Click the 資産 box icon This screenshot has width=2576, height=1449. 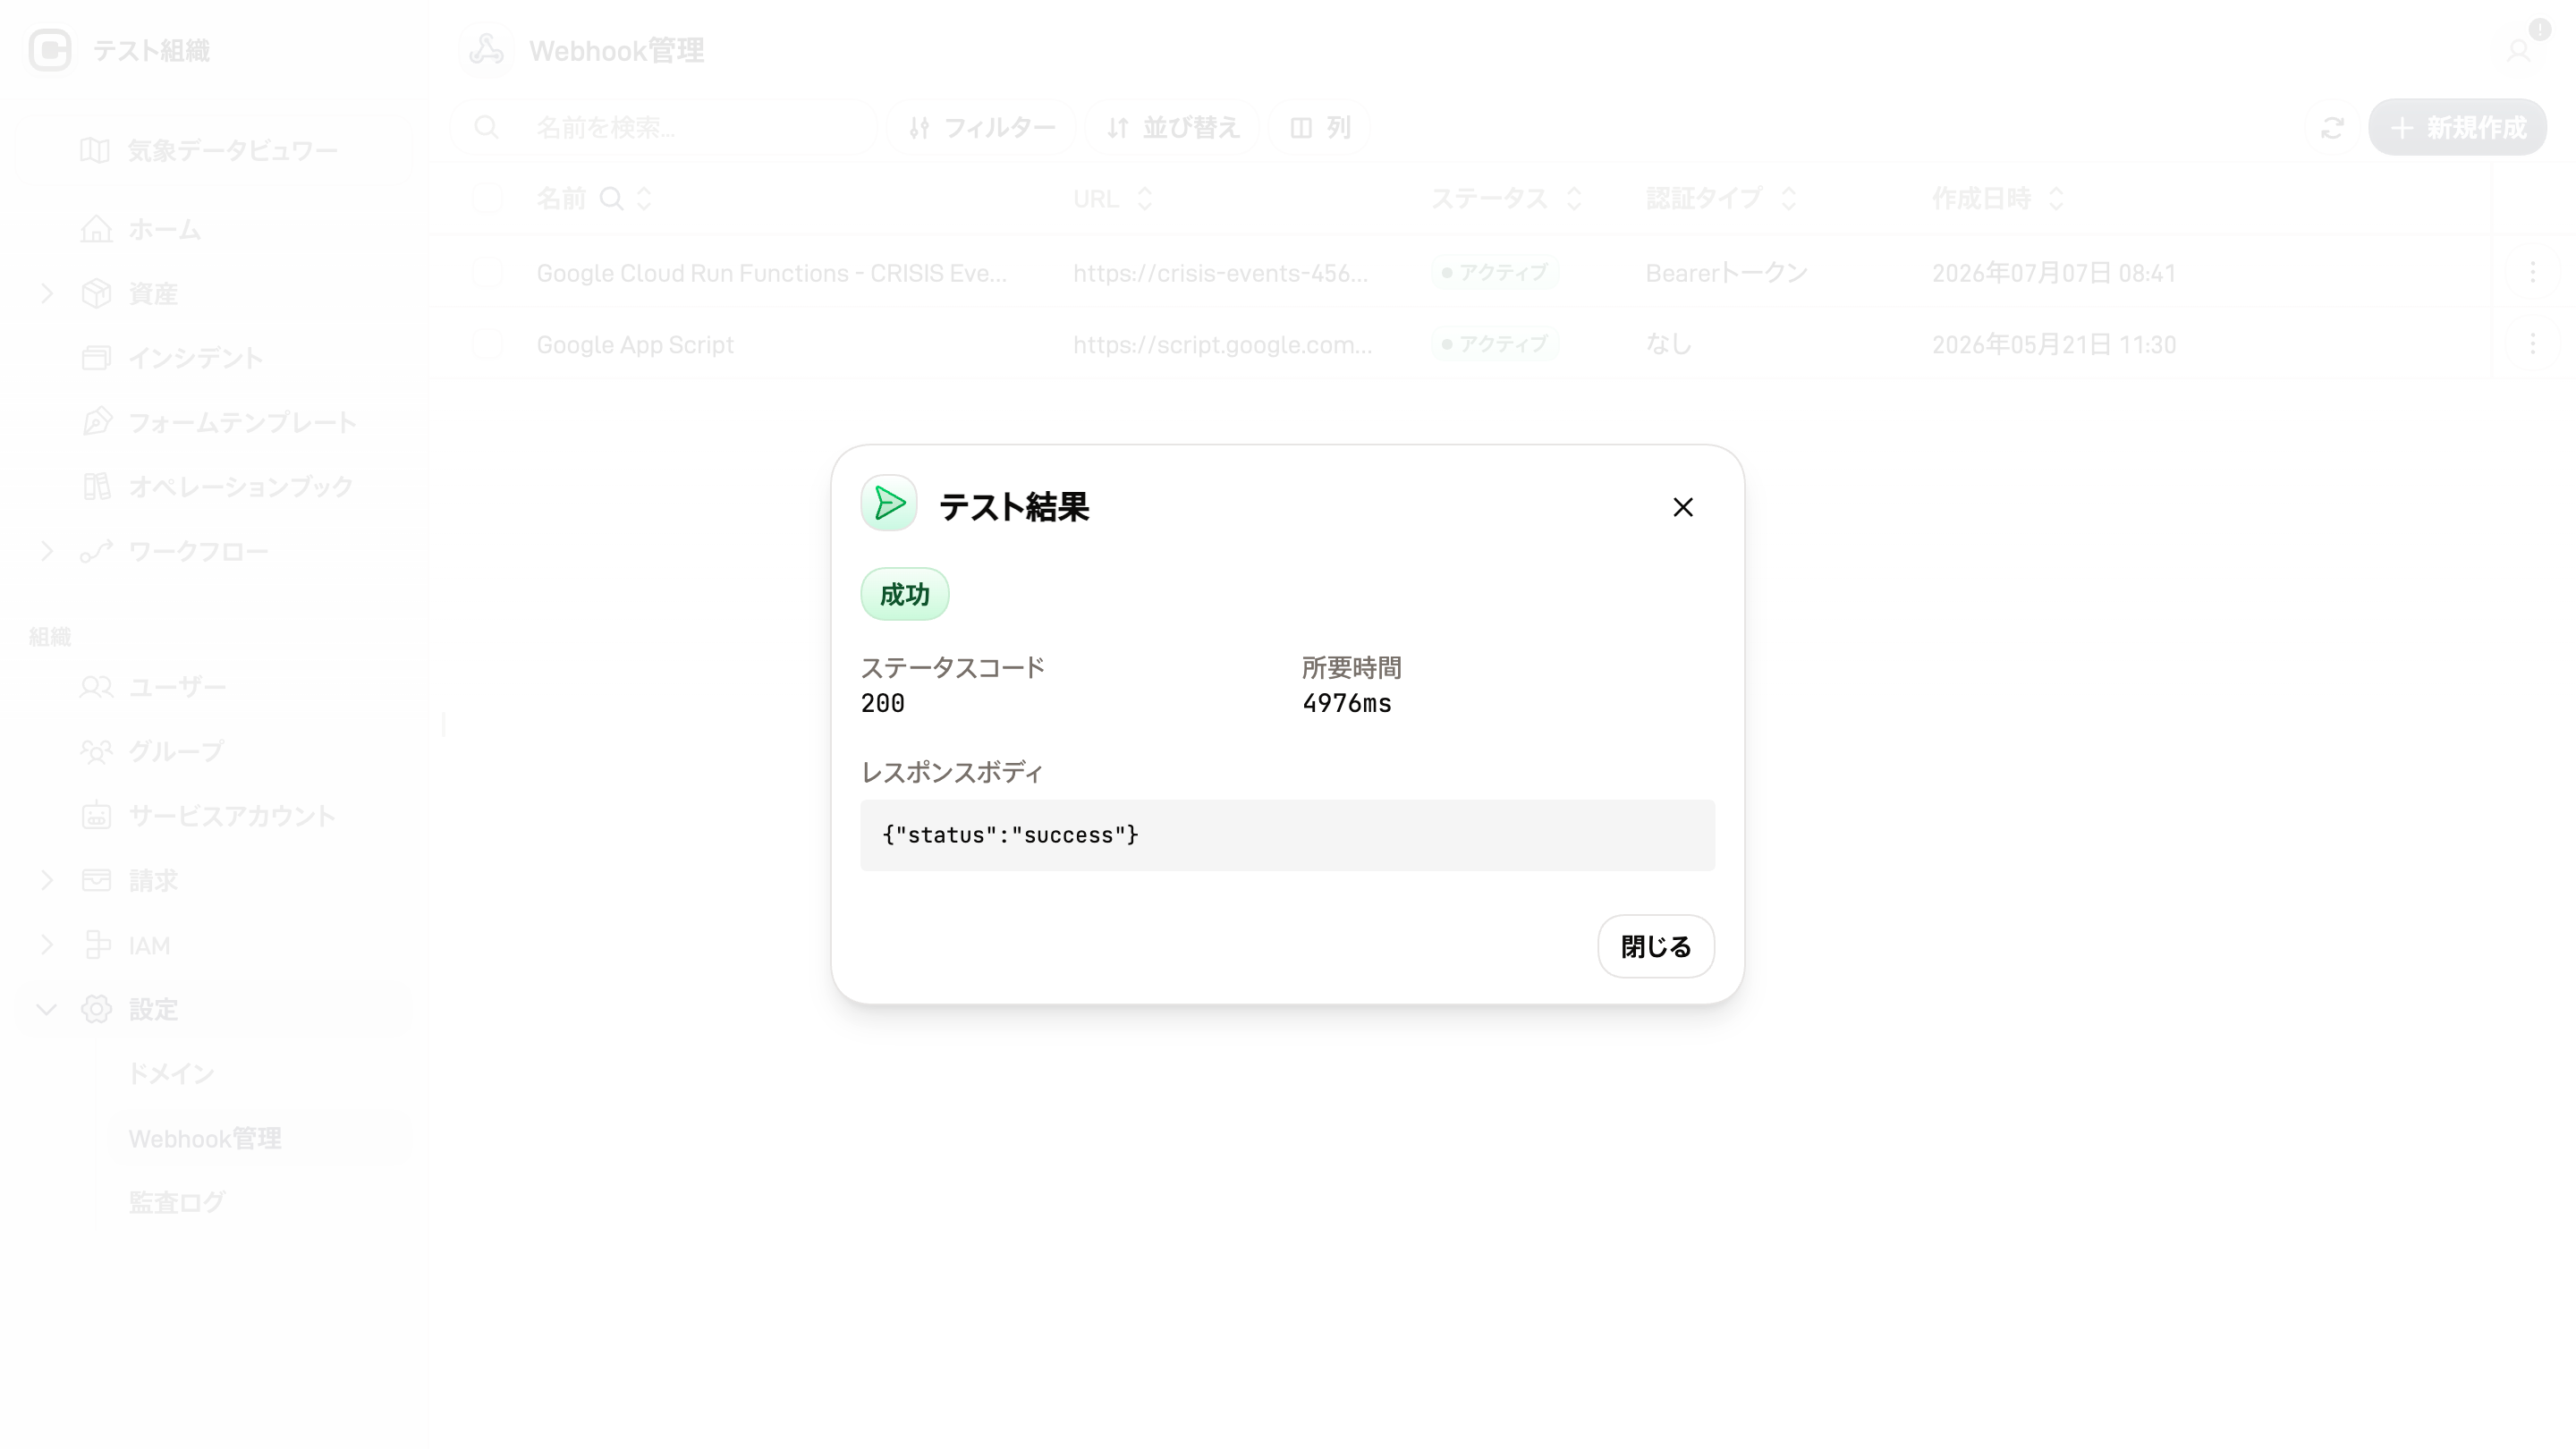tap(96, 294)
